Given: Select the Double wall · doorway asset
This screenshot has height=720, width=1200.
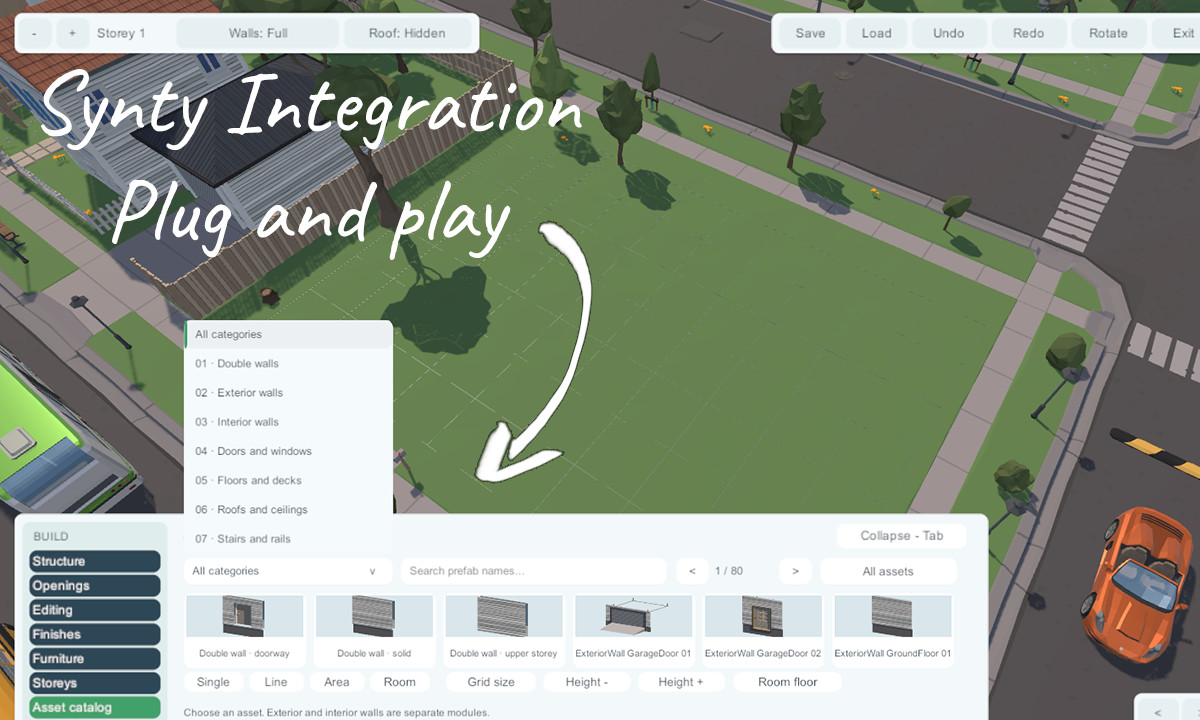Looking at the screenshot, I should pos(244,628).
